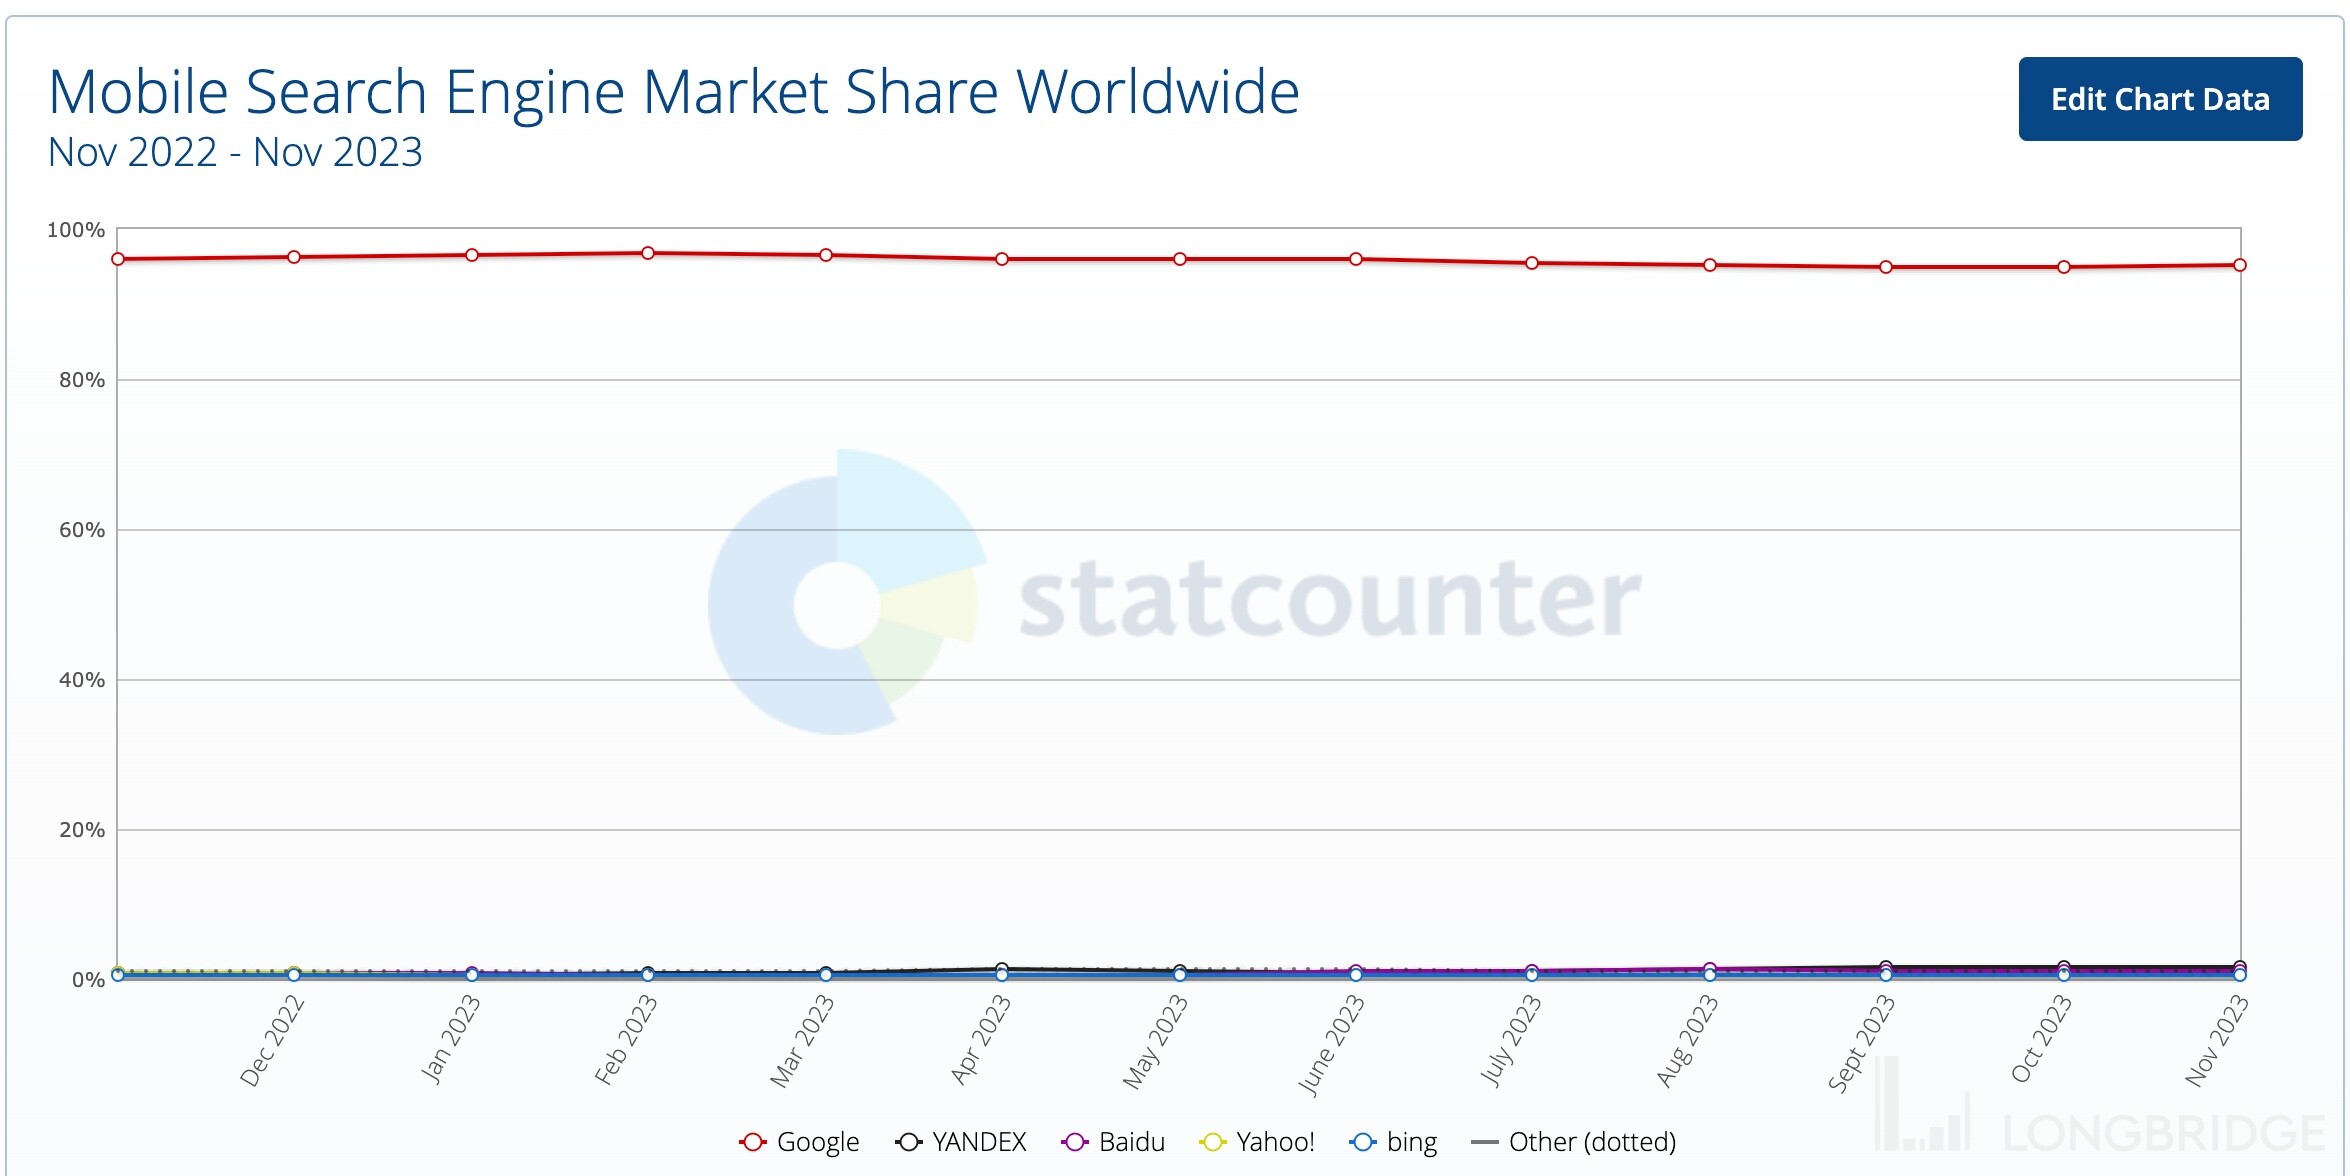Click the statcounter watermark text
Screen dimensions: 2350x1176
1329,600
